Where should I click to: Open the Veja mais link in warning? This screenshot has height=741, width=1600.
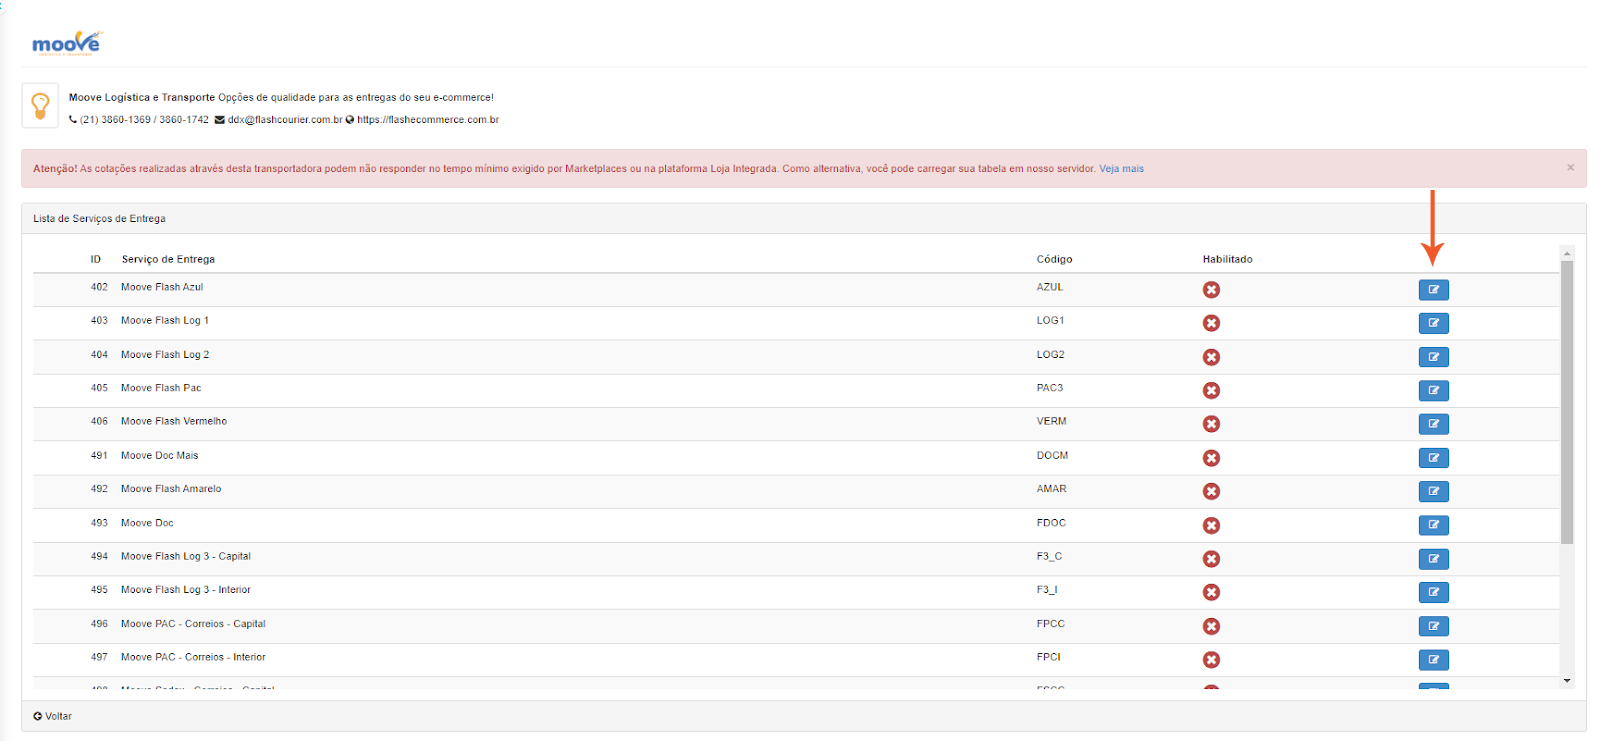click(x=1121, y=169)
